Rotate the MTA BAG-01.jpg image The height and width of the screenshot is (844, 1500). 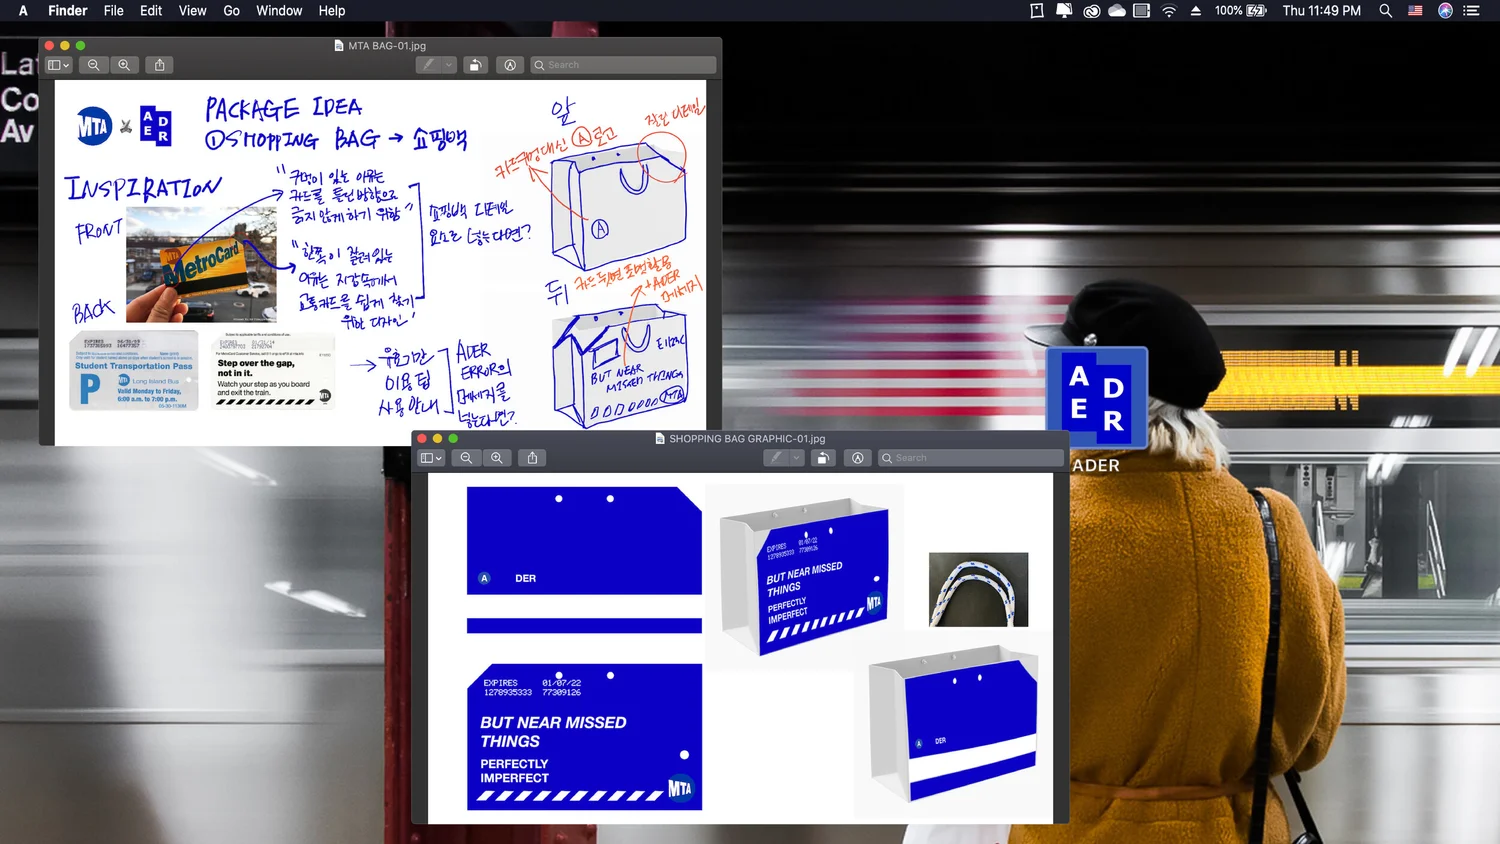[x=475, y=65]
